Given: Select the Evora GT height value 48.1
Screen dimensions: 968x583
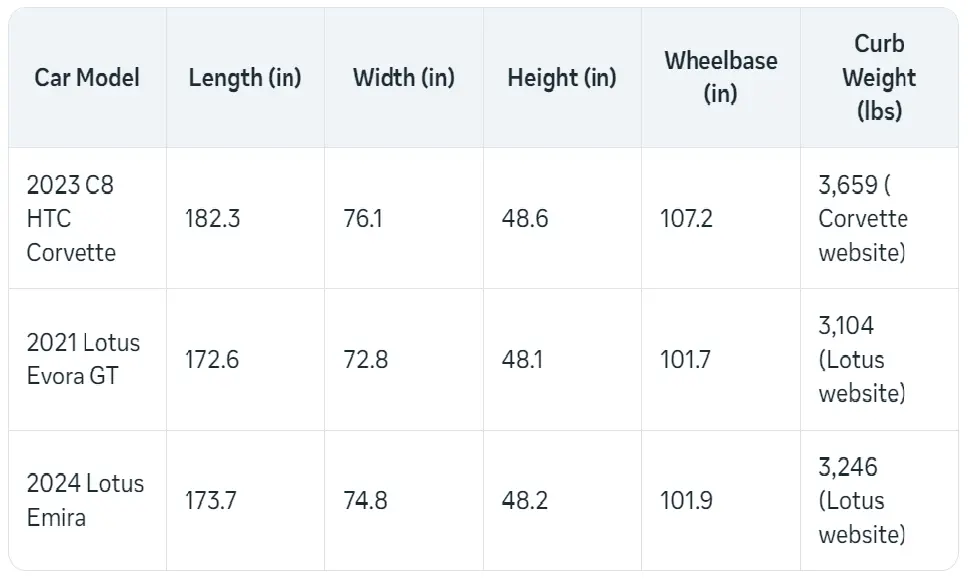Looking at the screenshot, I should click(x=522, y=359).
